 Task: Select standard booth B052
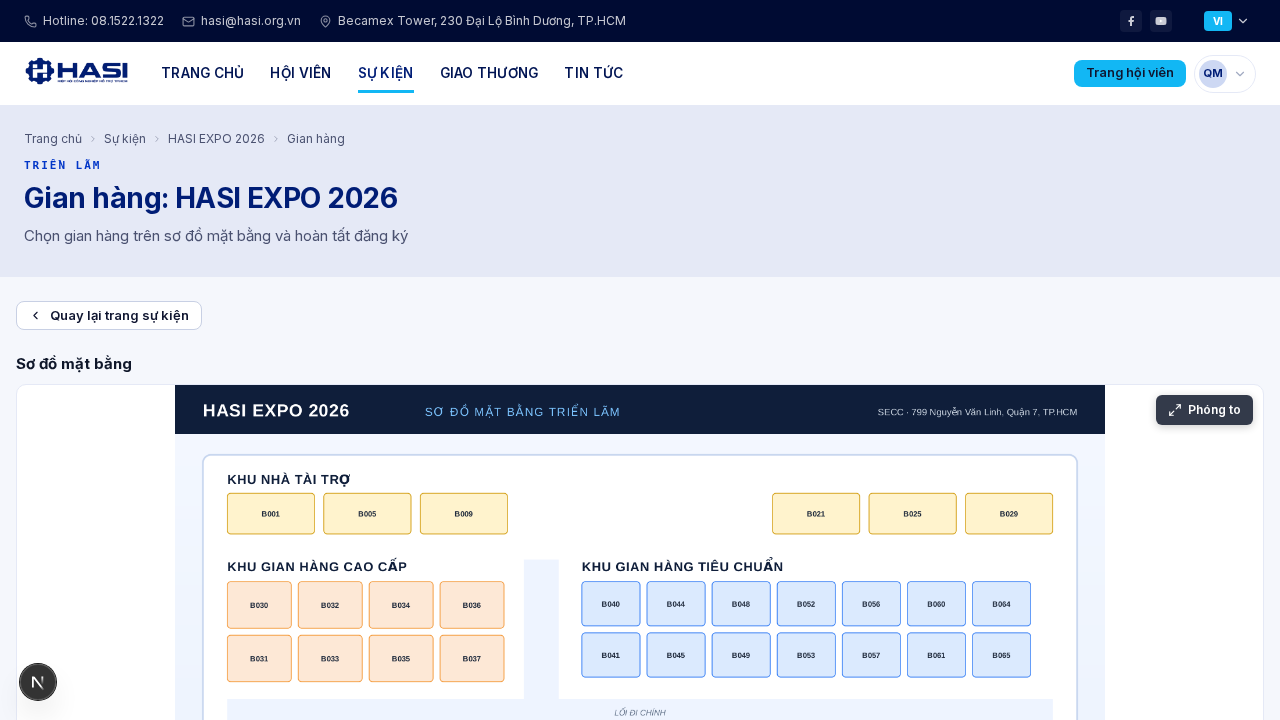tap(806, 604)
